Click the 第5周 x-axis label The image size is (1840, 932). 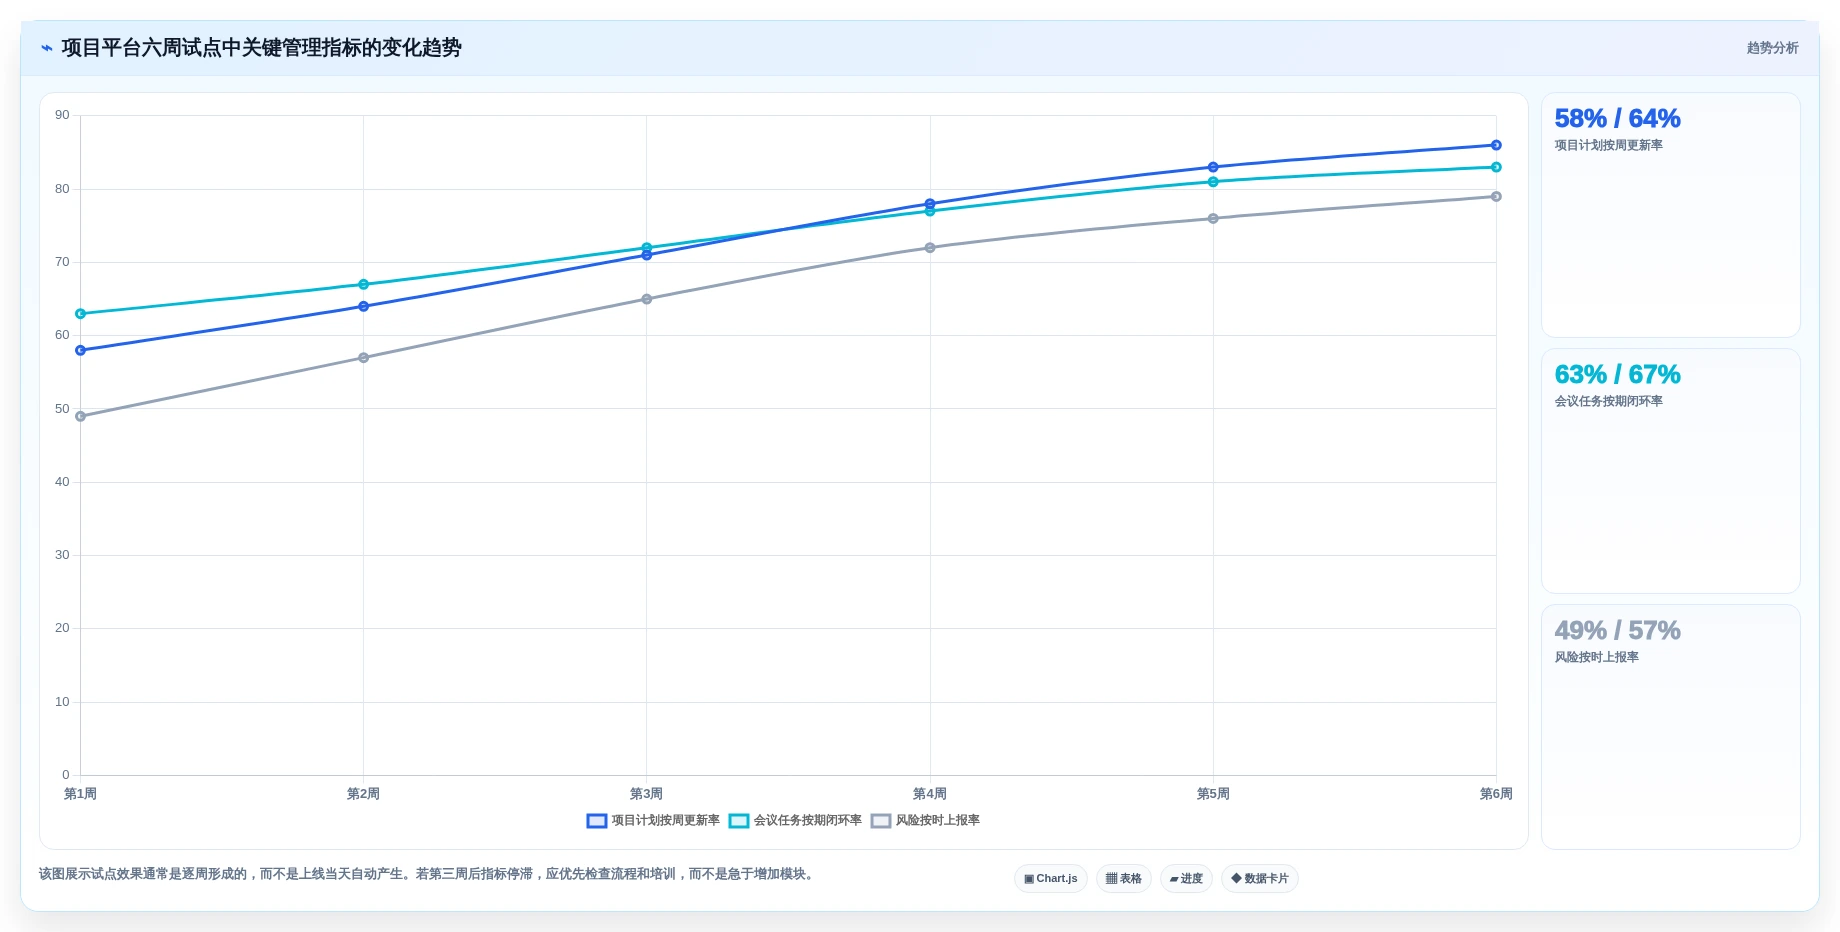(x=1213, y=794)
